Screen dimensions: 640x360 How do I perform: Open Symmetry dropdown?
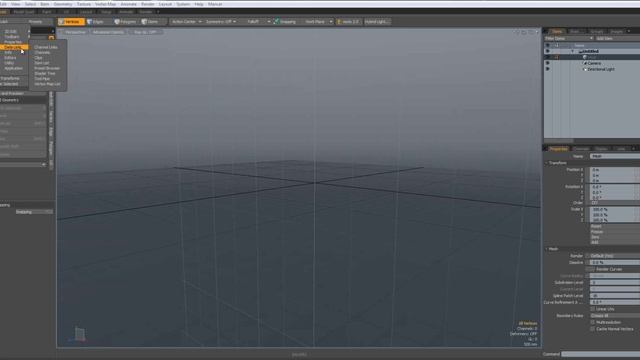tap(221, 22)
